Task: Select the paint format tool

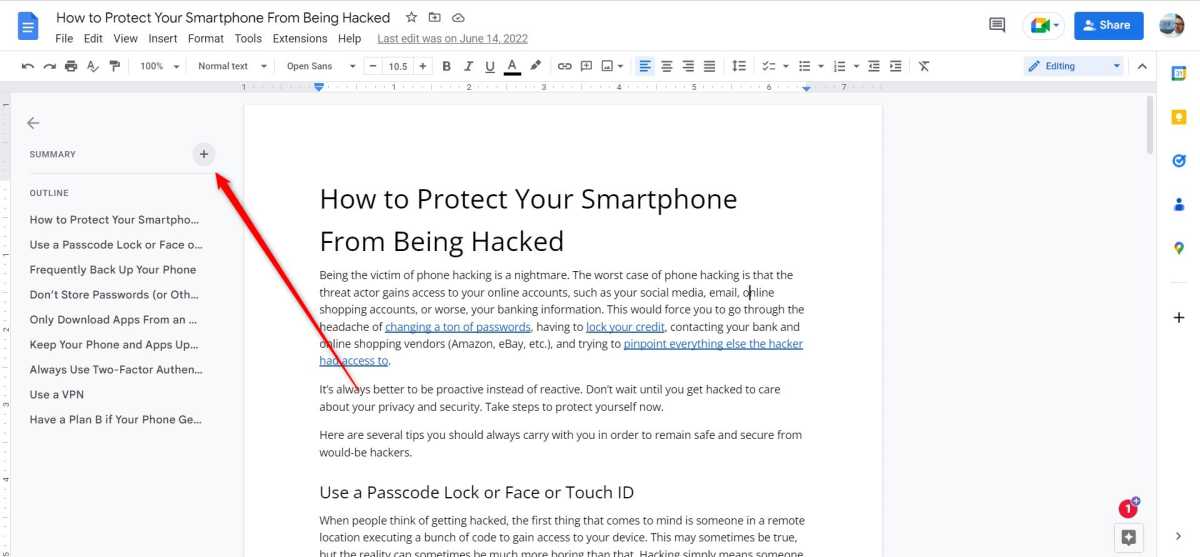Action: tap(114, 66)
